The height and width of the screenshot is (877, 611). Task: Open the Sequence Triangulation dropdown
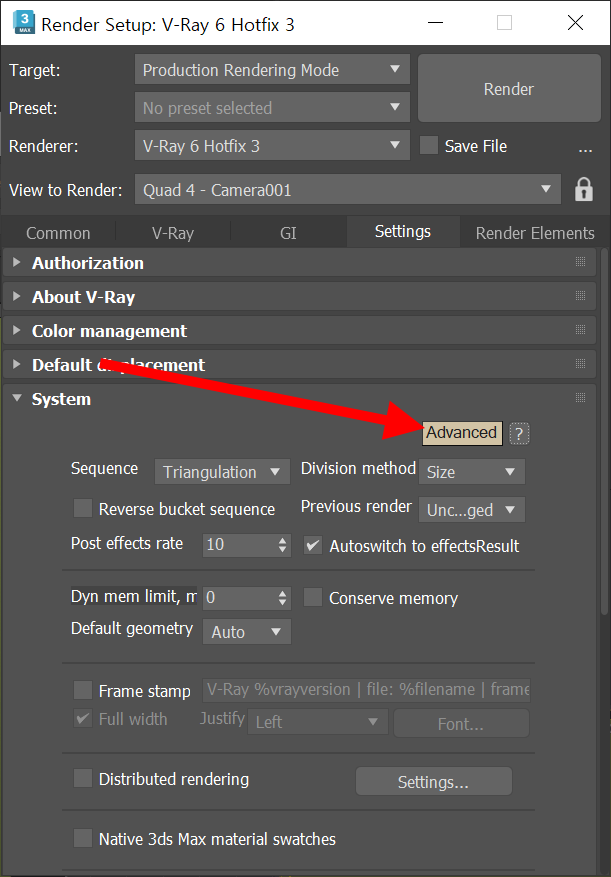pyautogui.click(x=222, y=472)
